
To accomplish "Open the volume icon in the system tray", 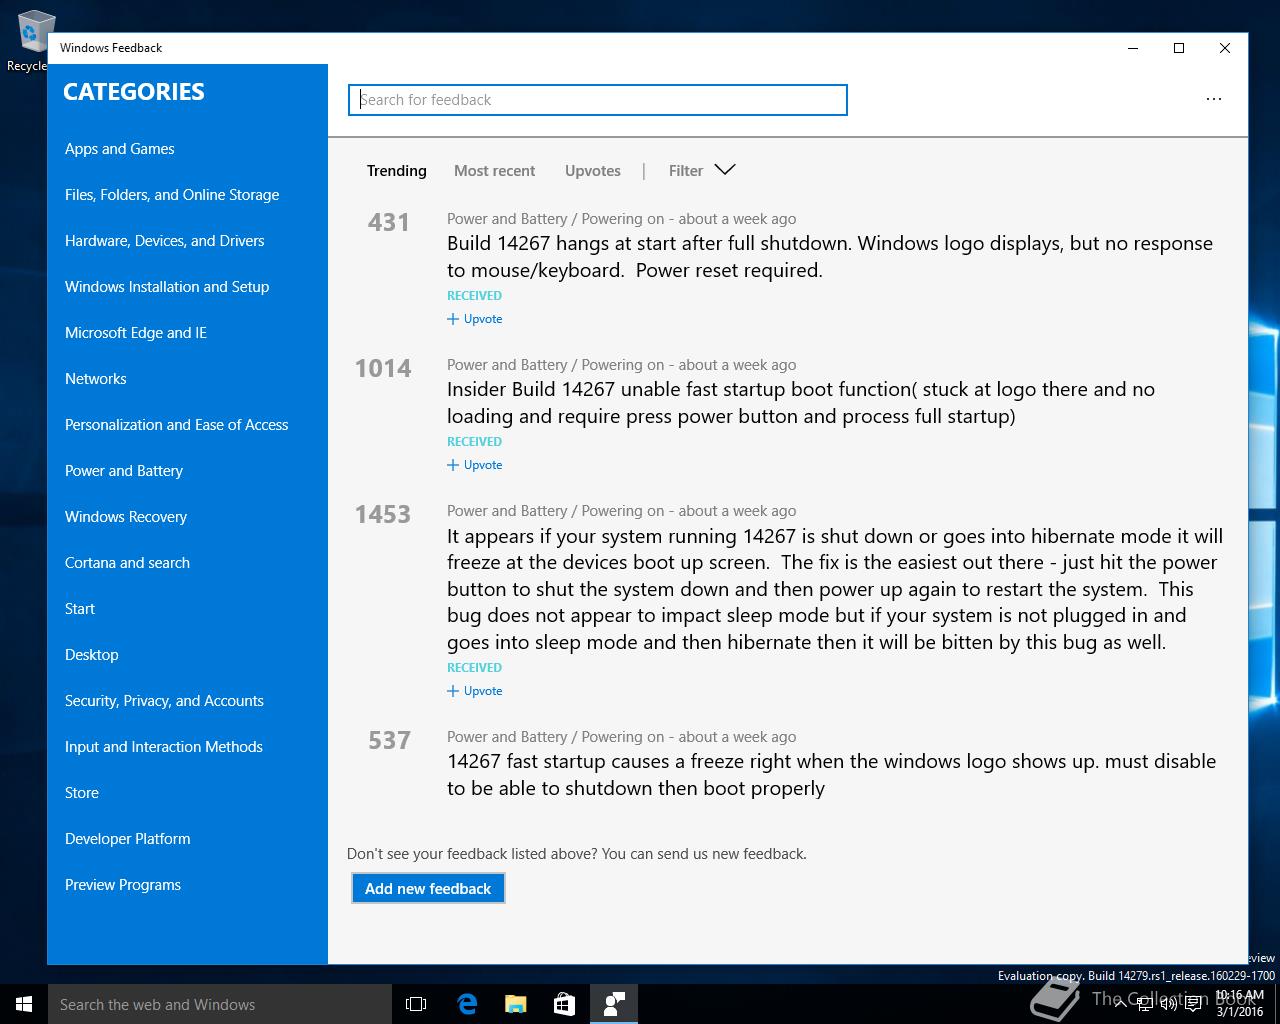I will [x=1168, y=1004].
